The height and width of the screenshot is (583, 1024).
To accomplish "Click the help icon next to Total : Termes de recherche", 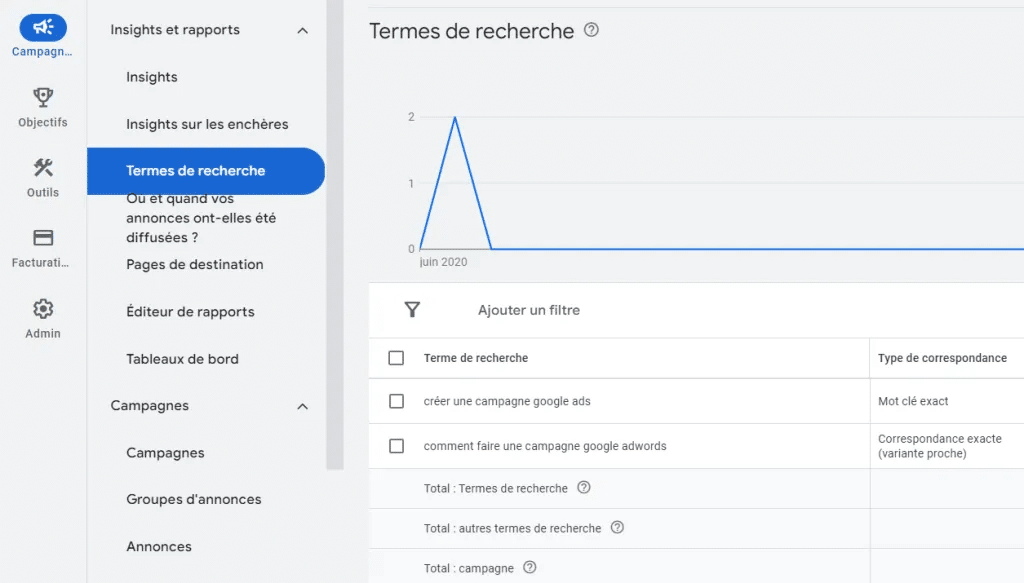I will click(x=585, y=489).
